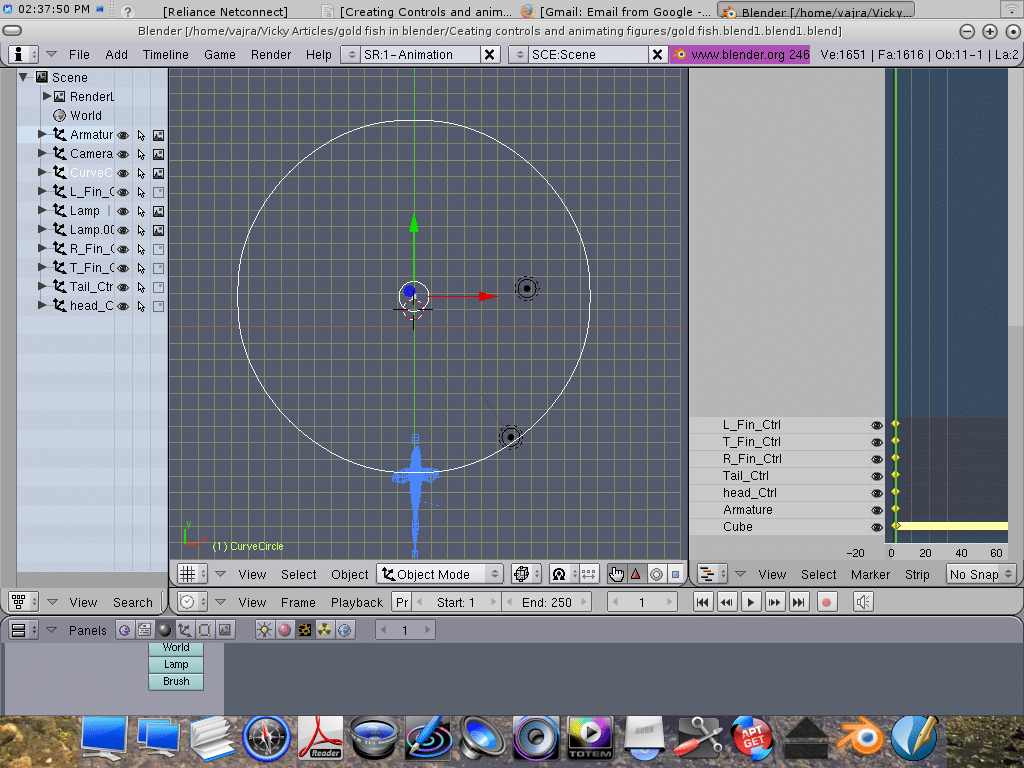Open the Object Mode dropdown

(440, 574)
